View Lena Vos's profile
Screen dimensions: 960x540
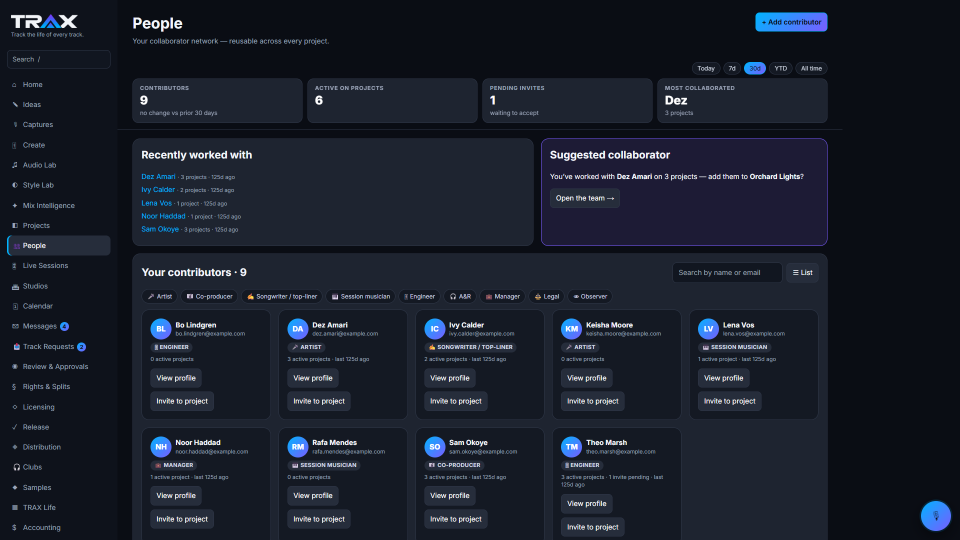724,378
